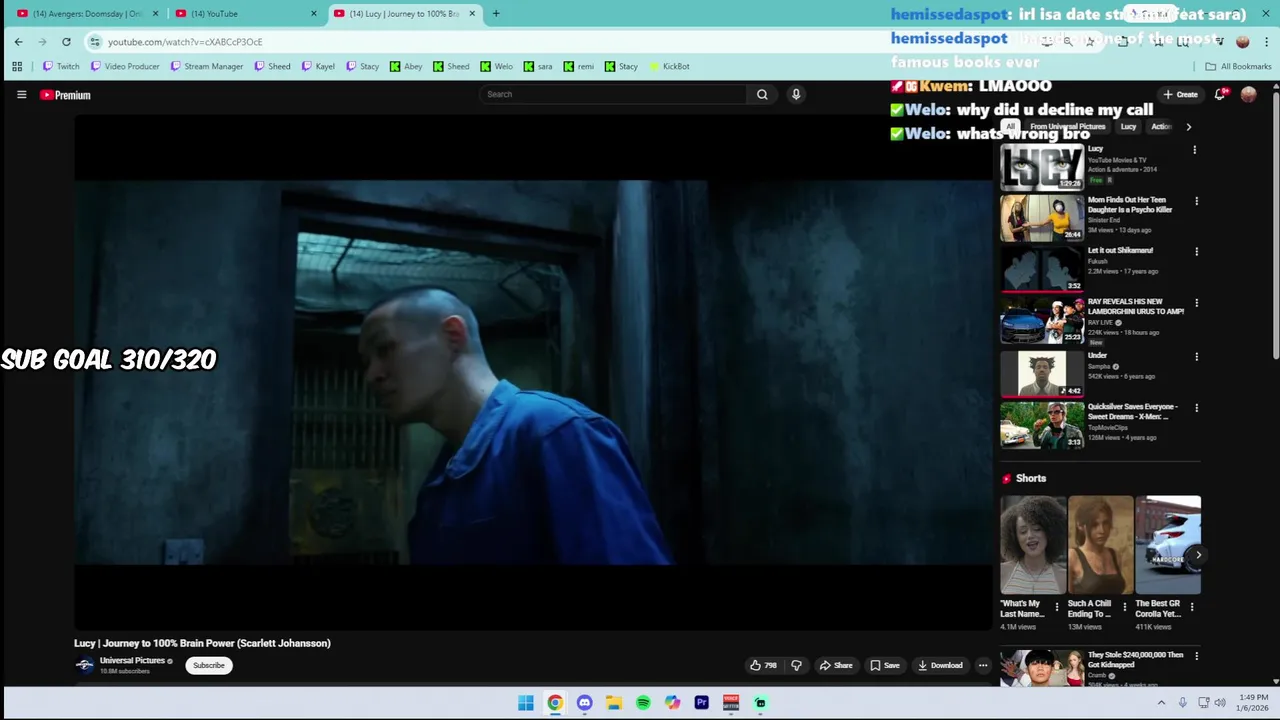The width and height of the screenshot is (1280, 720).
Task: Close the Avengers: Doomsday tab
Action: coord(155,14)
